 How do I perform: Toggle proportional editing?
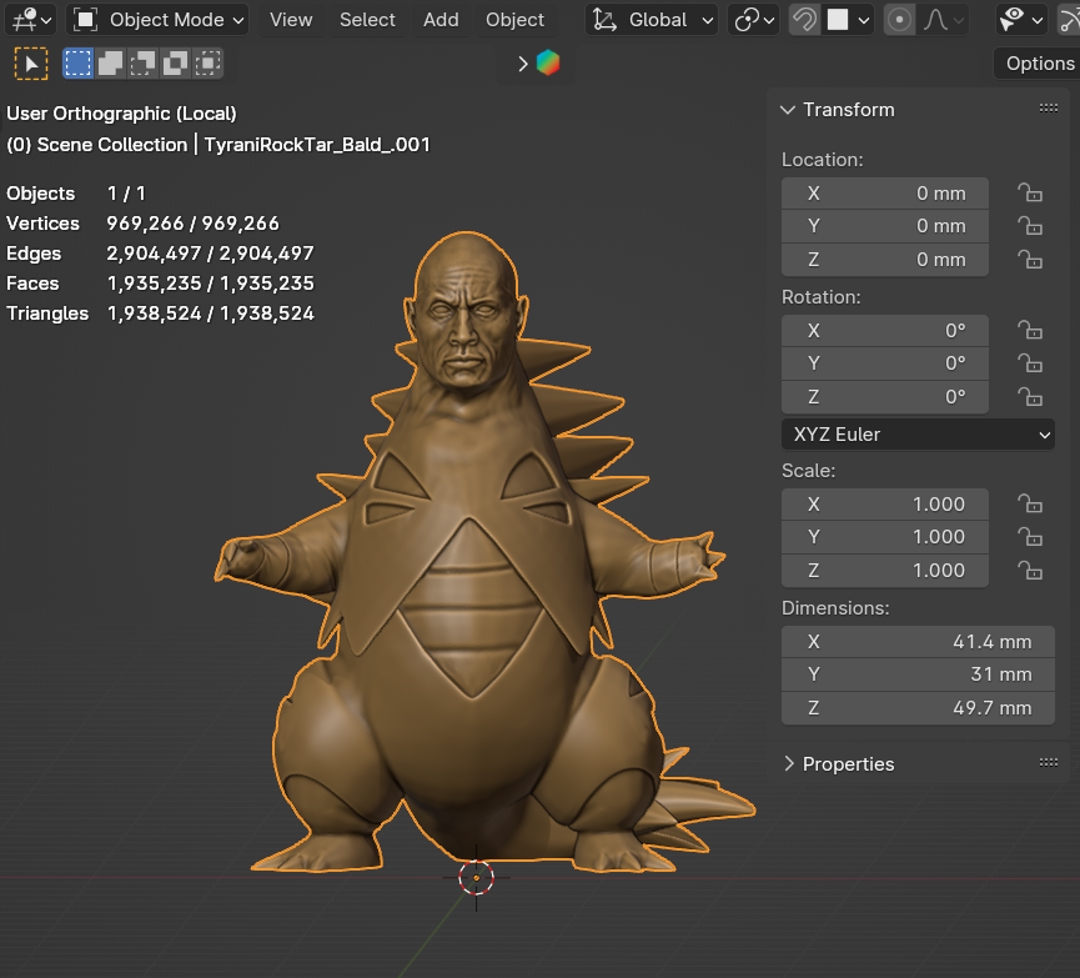[x=899, y=20]
